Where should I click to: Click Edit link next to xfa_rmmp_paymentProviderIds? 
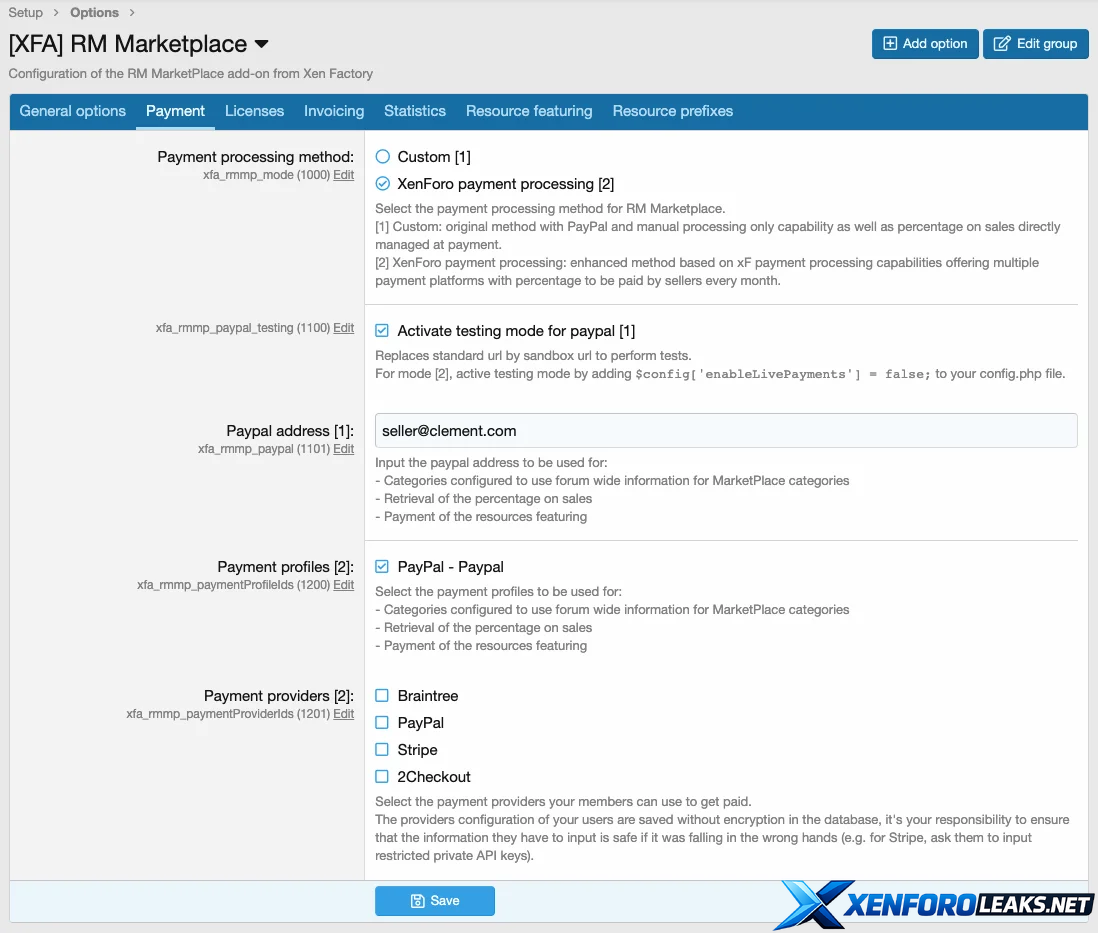tap(343, 714)
